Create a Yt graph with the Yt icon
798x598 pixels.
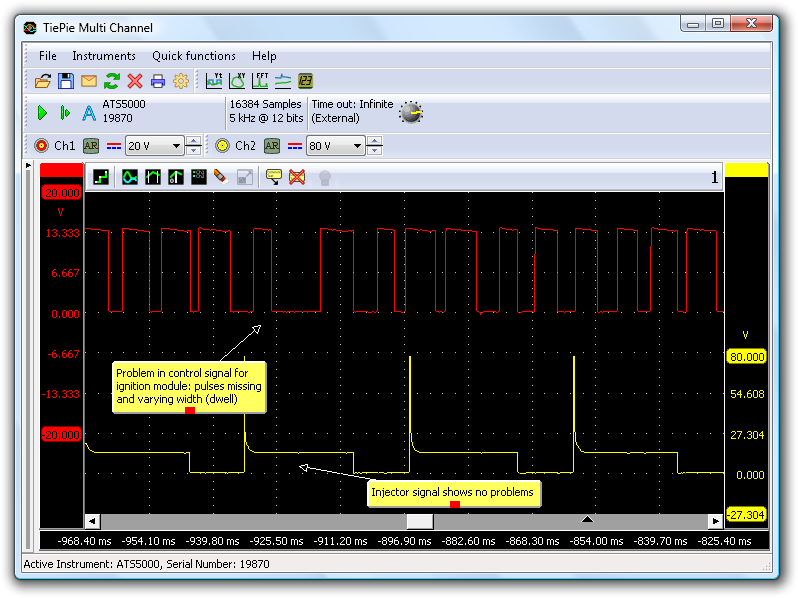[214, 81]
